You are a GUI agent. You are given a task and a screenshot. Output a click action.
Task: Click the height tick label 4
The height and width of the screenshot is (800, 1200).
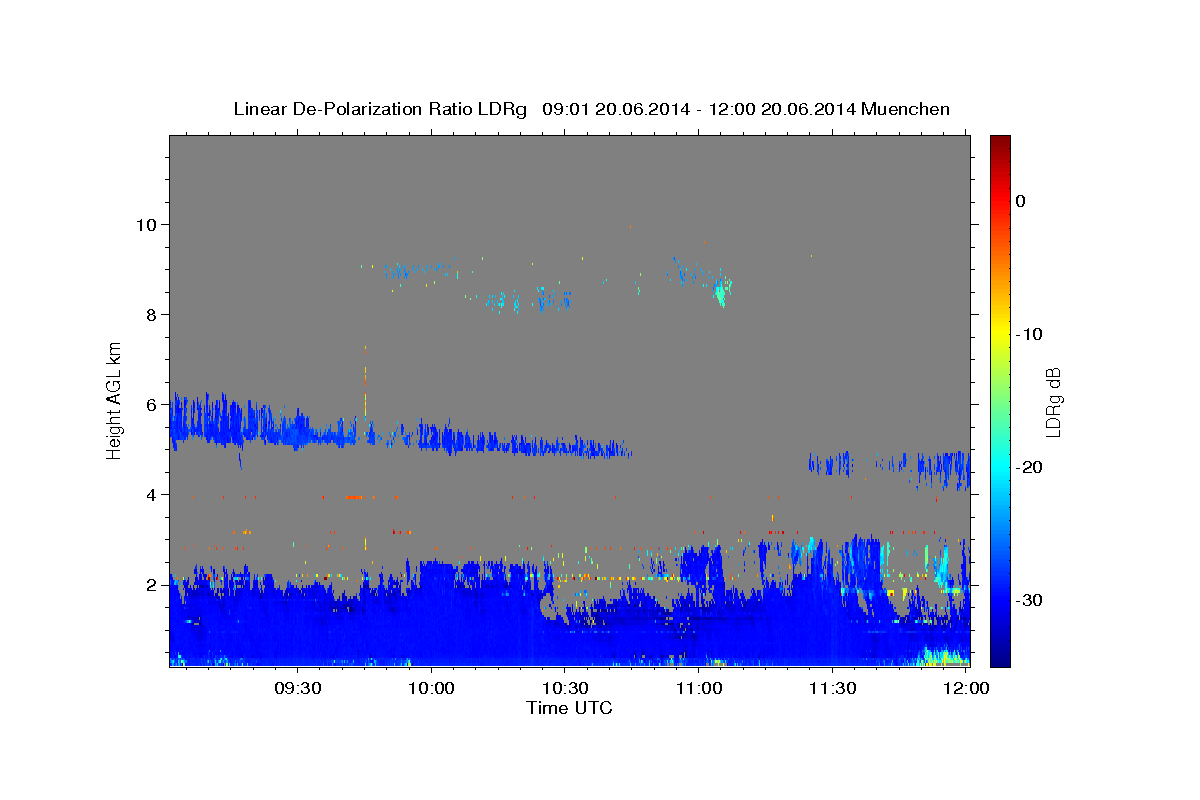click(152, 494)
